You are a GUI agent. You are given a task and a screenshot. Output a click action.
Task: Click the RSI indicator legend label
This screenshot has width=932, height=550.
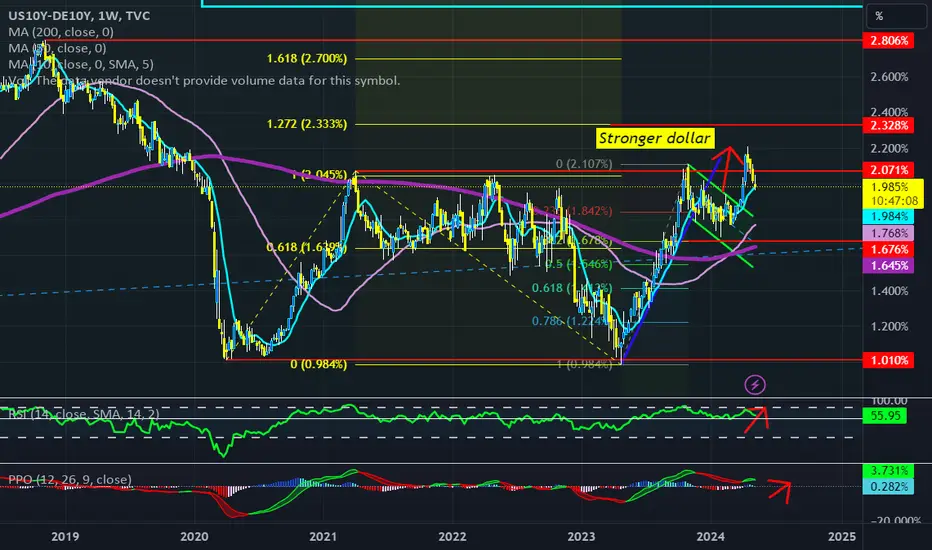click(84, 414)
